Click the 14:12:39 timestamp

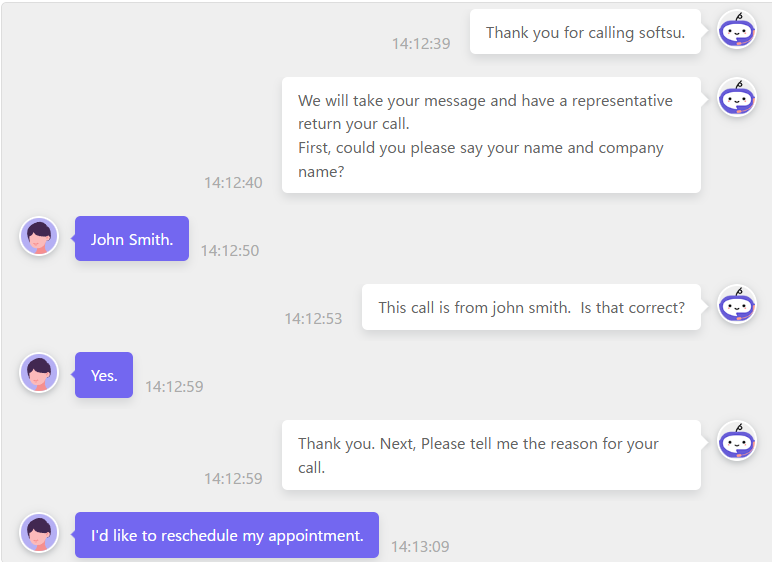pyautogui.click(x=421, y=44)
